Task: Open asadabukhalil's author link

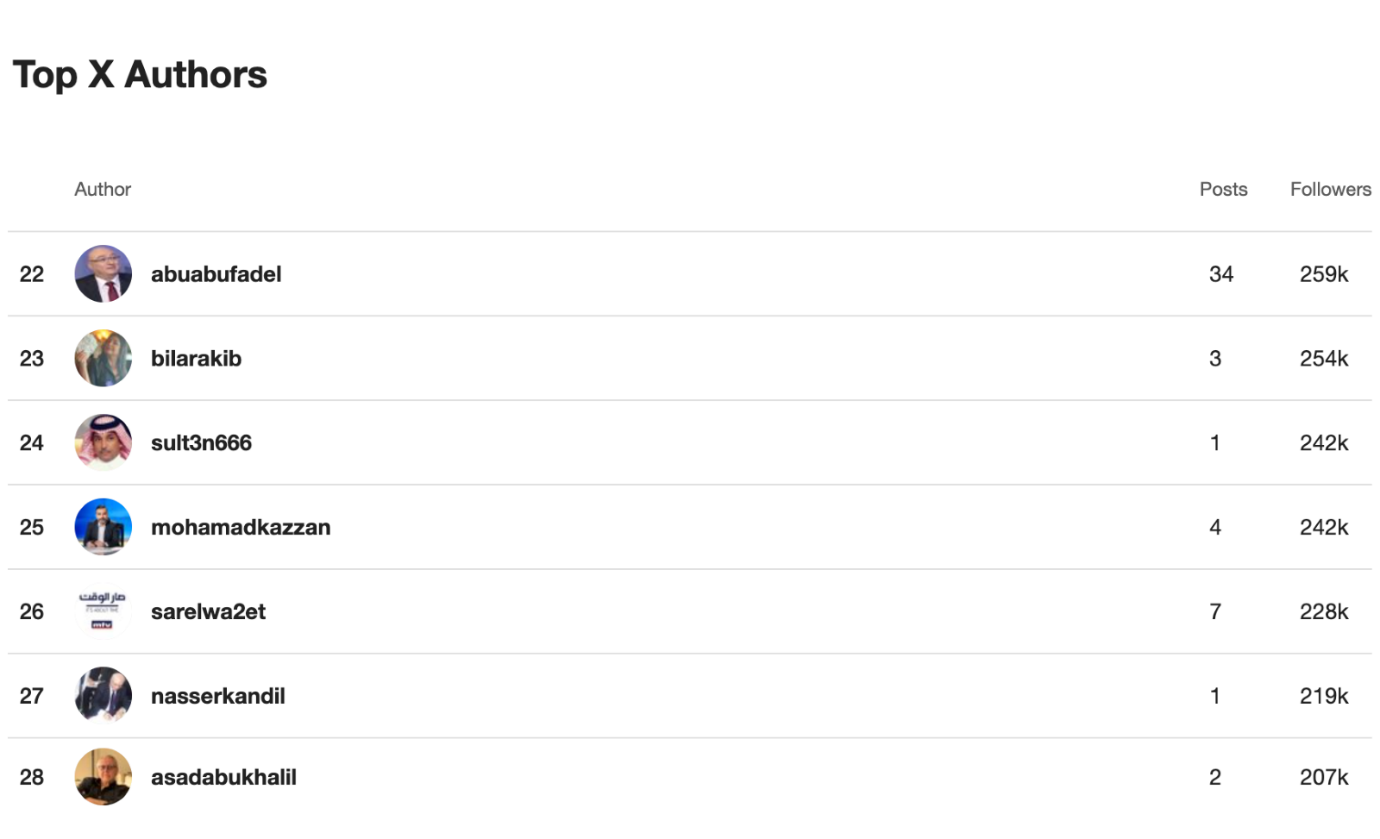Action: (x=224, y=777)
